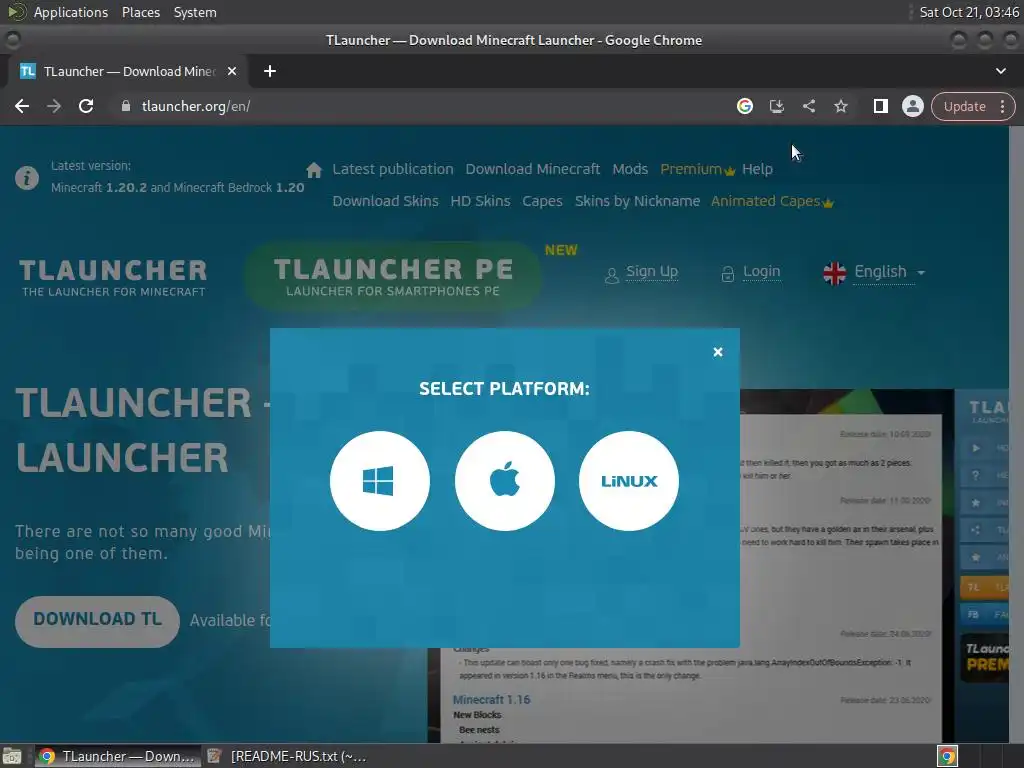Open the Applications menu
The image size is (1024, 768).
71,12
